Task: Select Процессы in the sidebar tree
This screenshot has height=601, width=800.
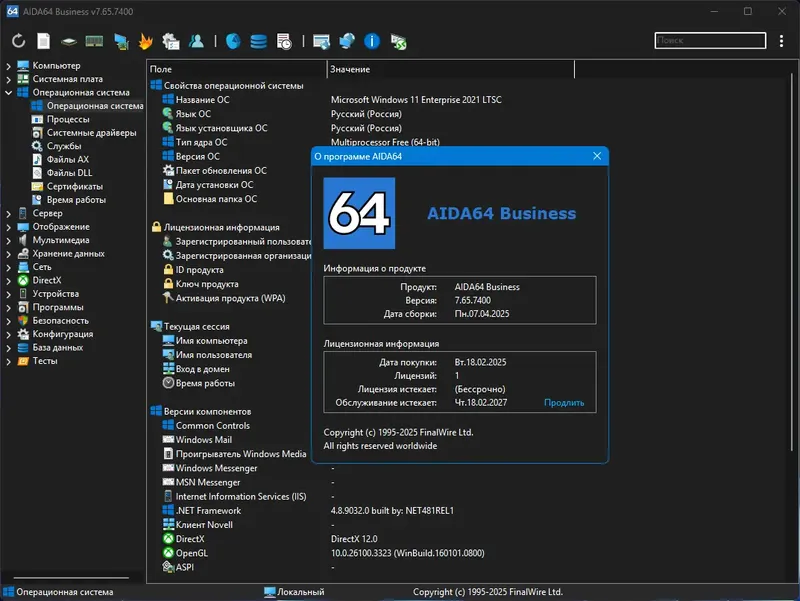Action: (68, 119)
